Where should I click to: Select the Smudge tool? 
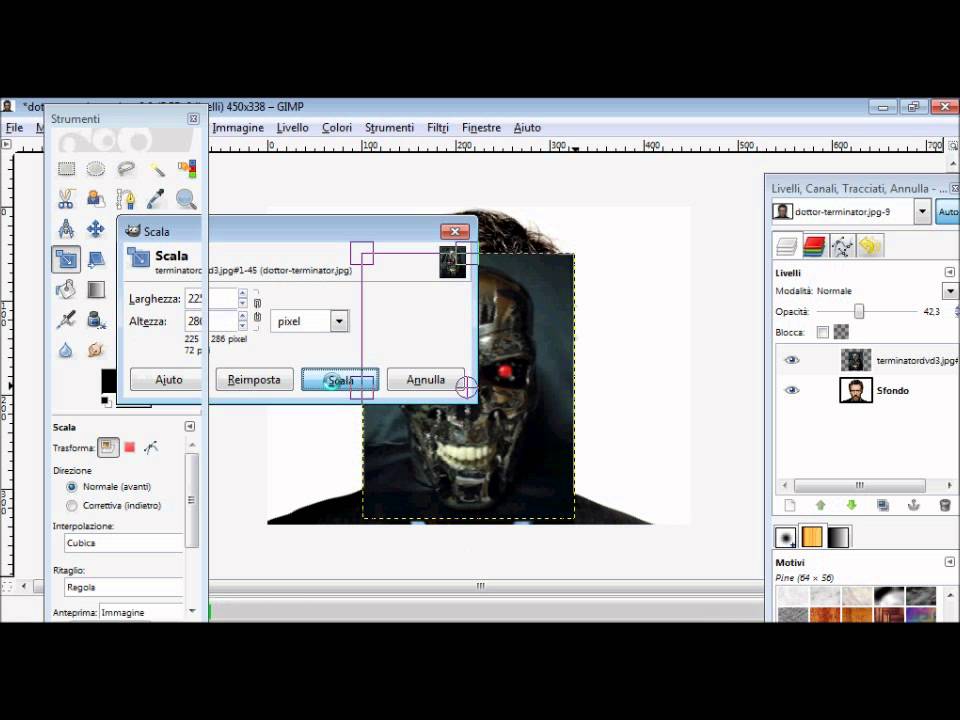tap(96, 350)
